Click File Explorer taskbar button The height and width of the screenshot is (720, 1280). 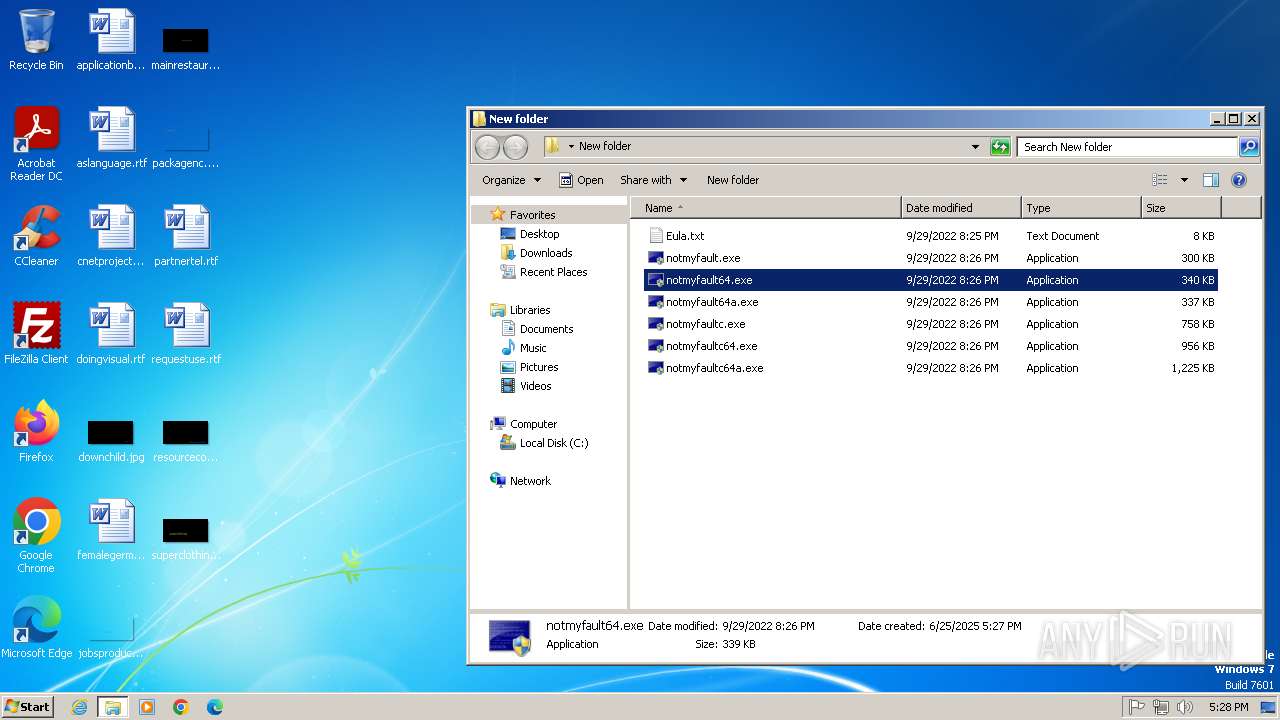tap(113, 707)
